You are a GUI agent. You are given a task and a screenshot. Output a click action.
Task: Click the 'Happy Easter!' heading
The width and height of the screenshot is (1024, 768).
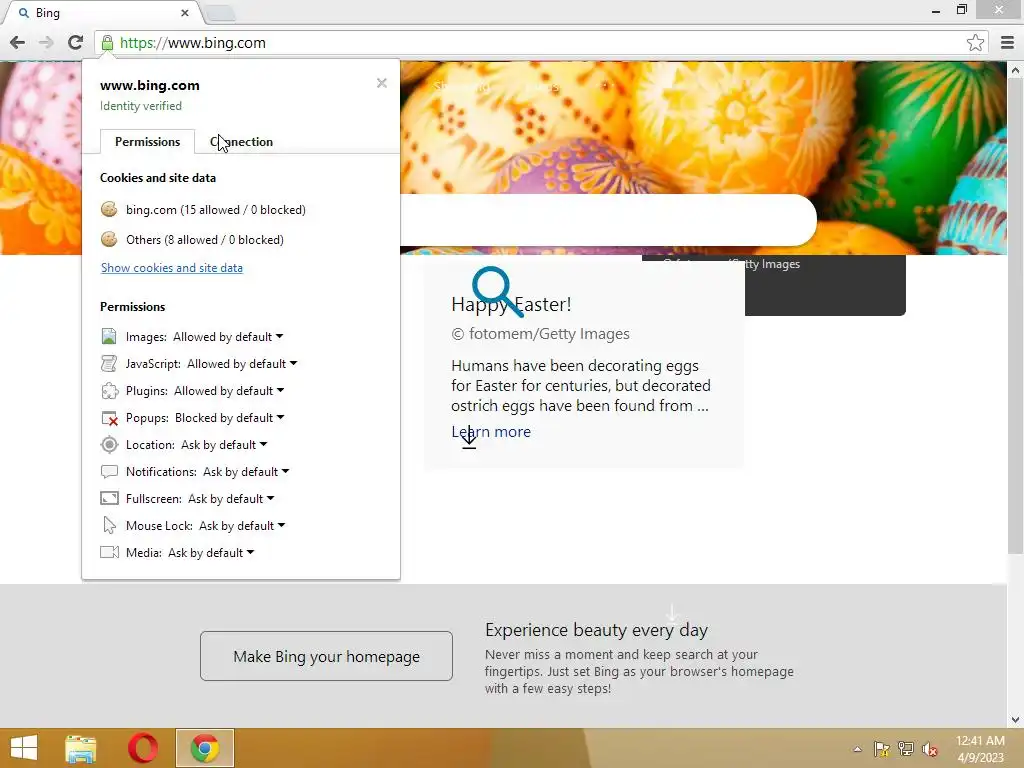[511, 304]
